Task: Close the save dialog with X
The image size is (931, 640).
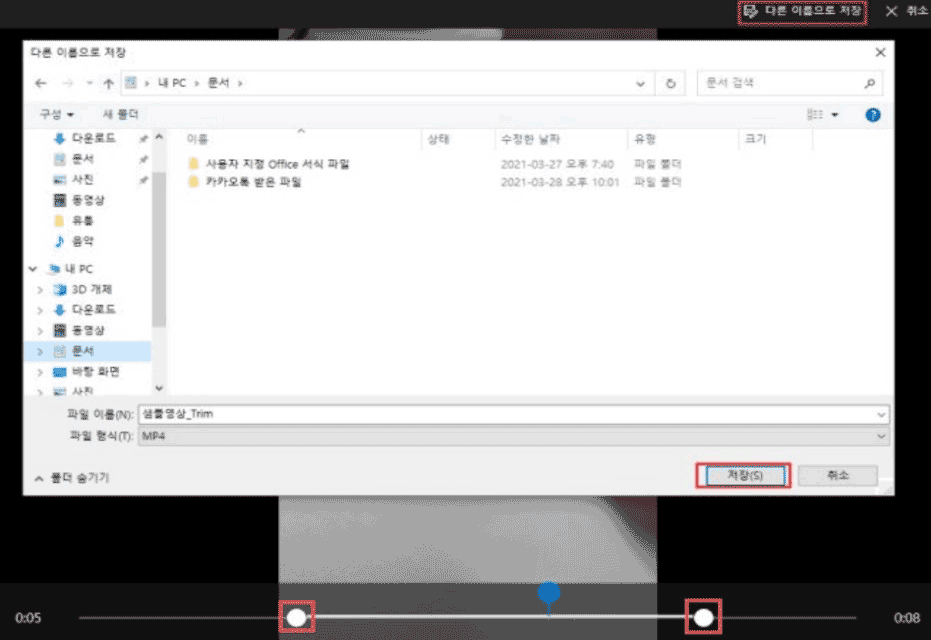Action: click(880, 53)
